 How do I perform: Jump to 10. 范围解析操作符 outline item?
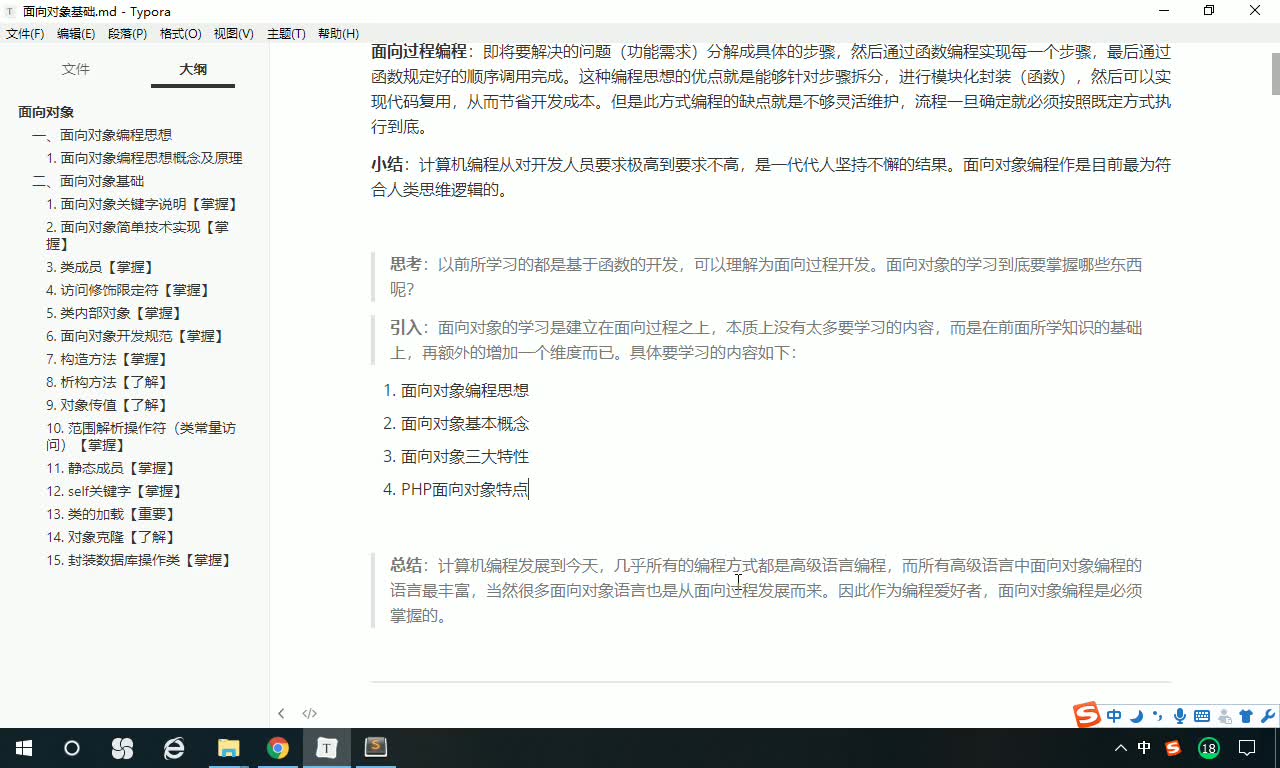pyautogui.click(x=141, y=436)
